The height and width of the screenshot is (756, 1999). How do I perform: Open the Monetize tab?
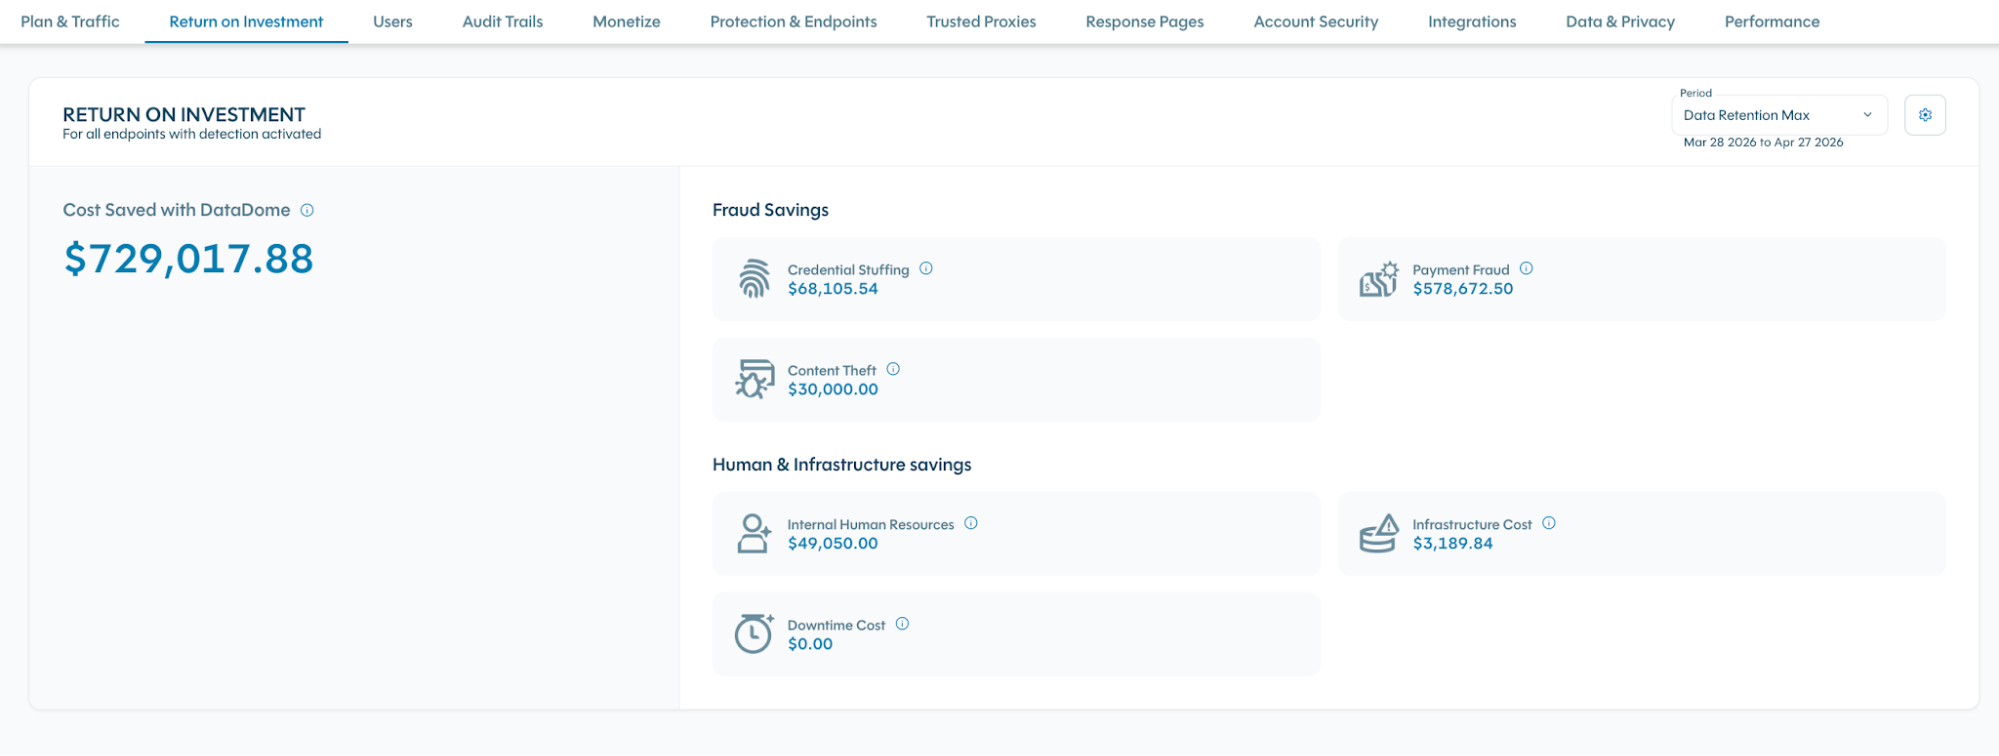[x=627, y=21]
